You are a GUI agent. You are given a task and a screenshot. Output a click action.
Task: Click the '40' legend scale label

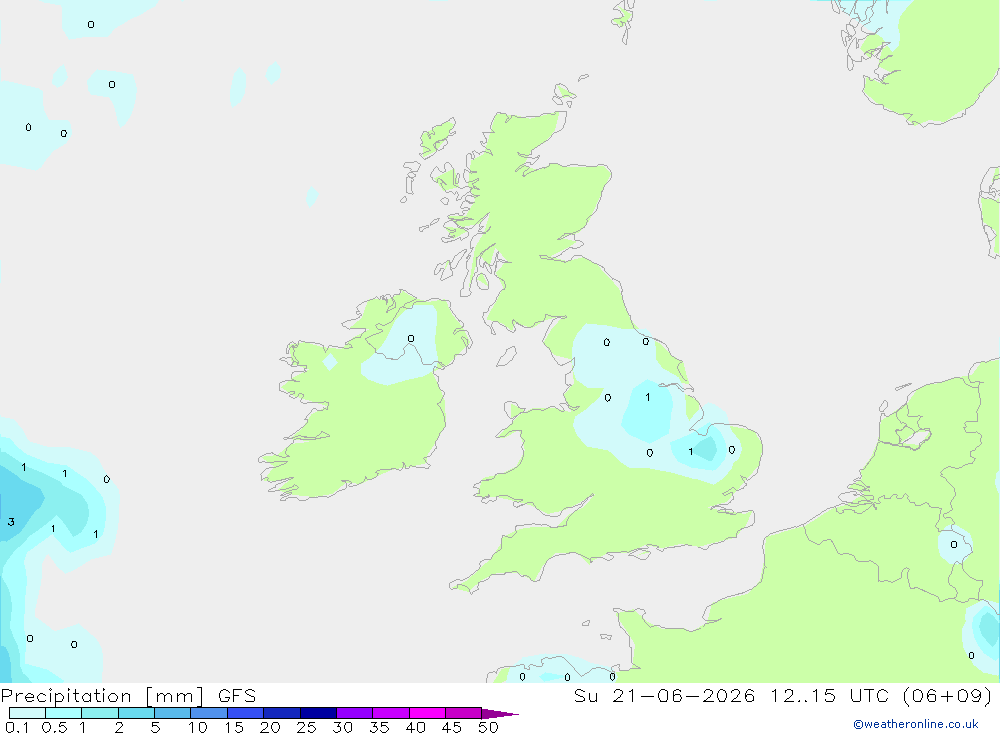coord(415,727)
